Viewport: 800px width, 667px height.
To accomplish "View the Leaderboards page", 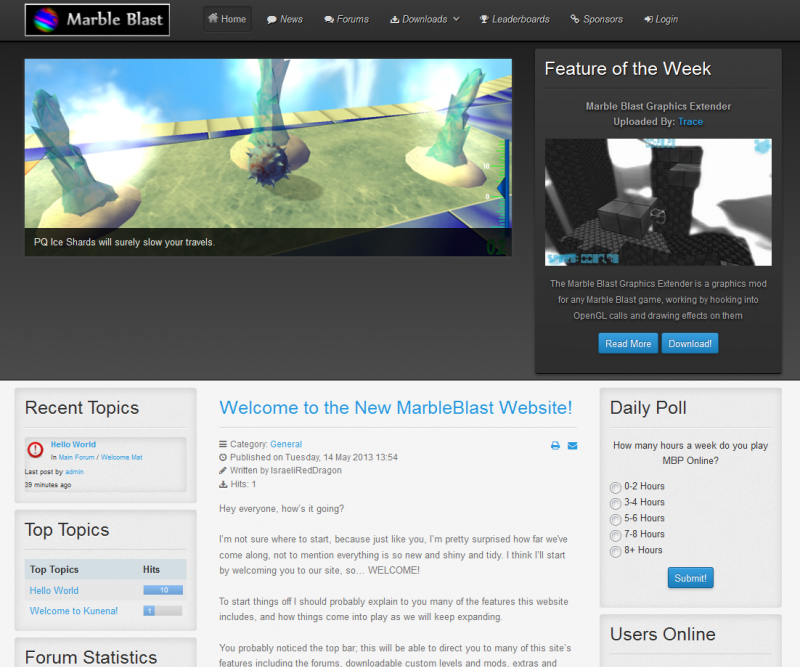I will [x=515, y=19].
